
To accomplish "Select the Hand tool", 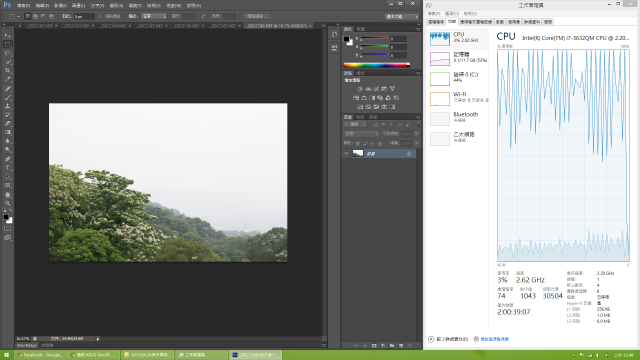I will (8, 195).
